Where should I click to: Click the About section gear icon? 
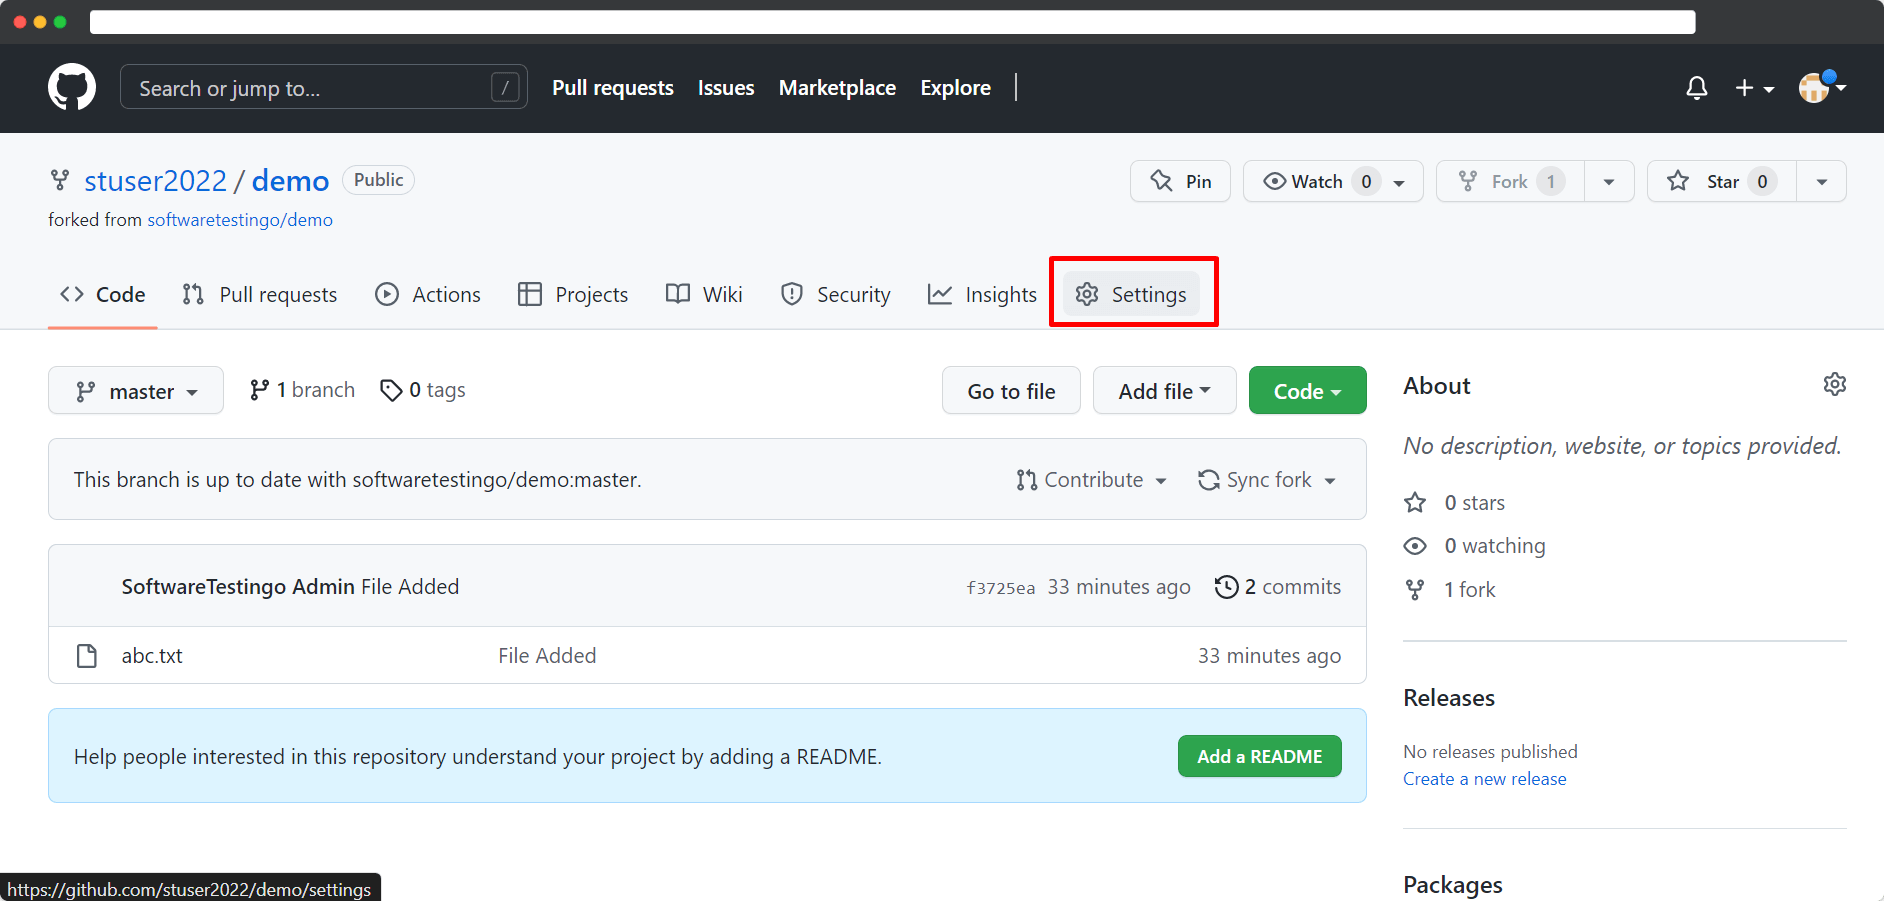tap(1834, 385)
